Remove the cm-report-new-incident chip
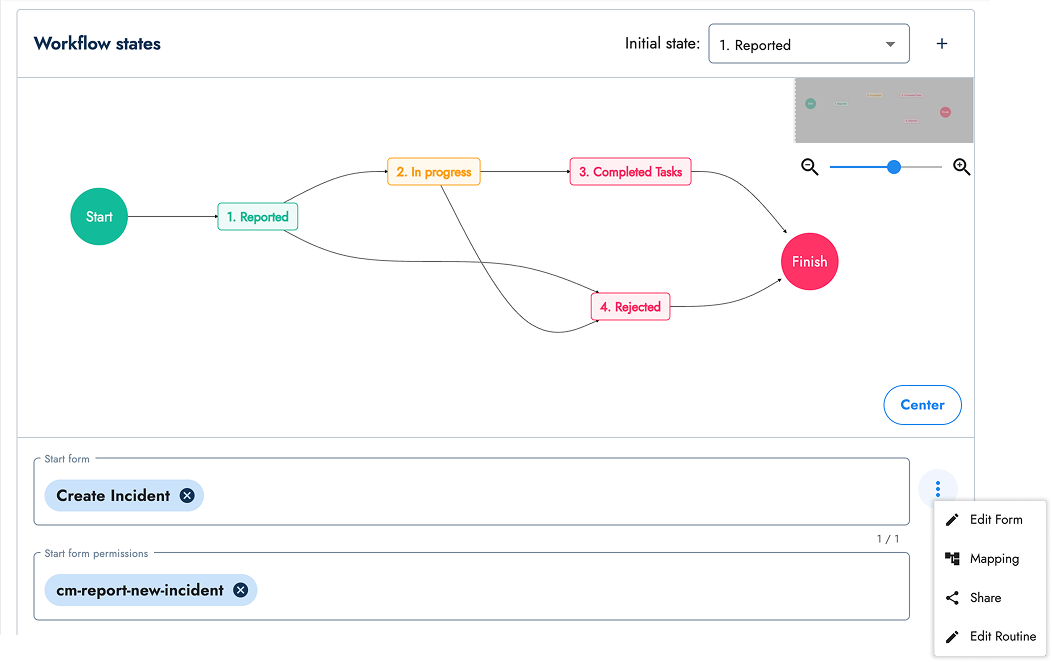1052x662 pixels. pyautogui.click(x=240, y=590)
